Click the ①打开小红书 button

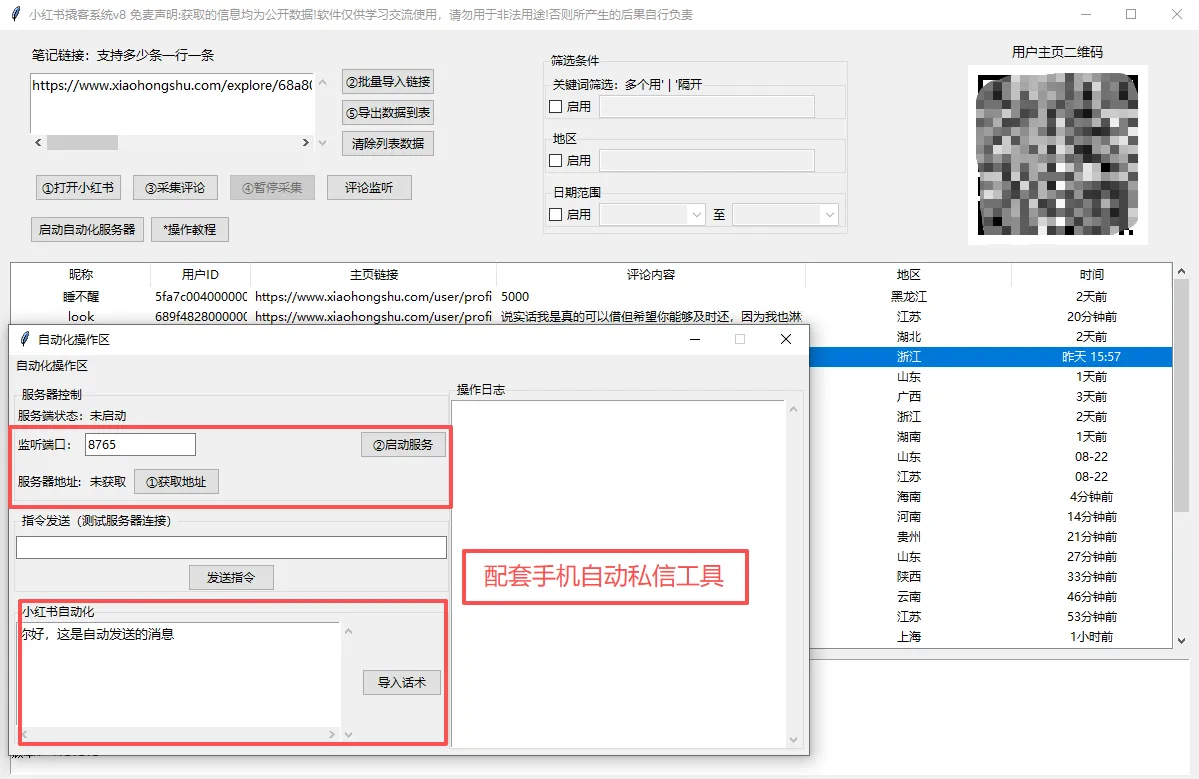tap(77, 188)
